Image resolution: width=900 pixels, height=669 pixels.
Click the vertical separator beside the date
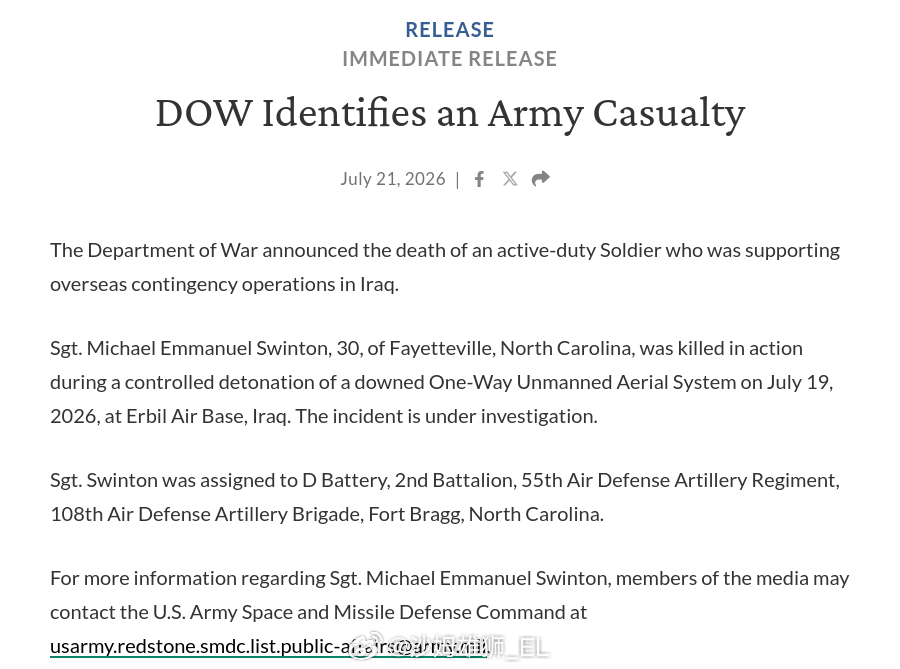(x=457, y=180)
